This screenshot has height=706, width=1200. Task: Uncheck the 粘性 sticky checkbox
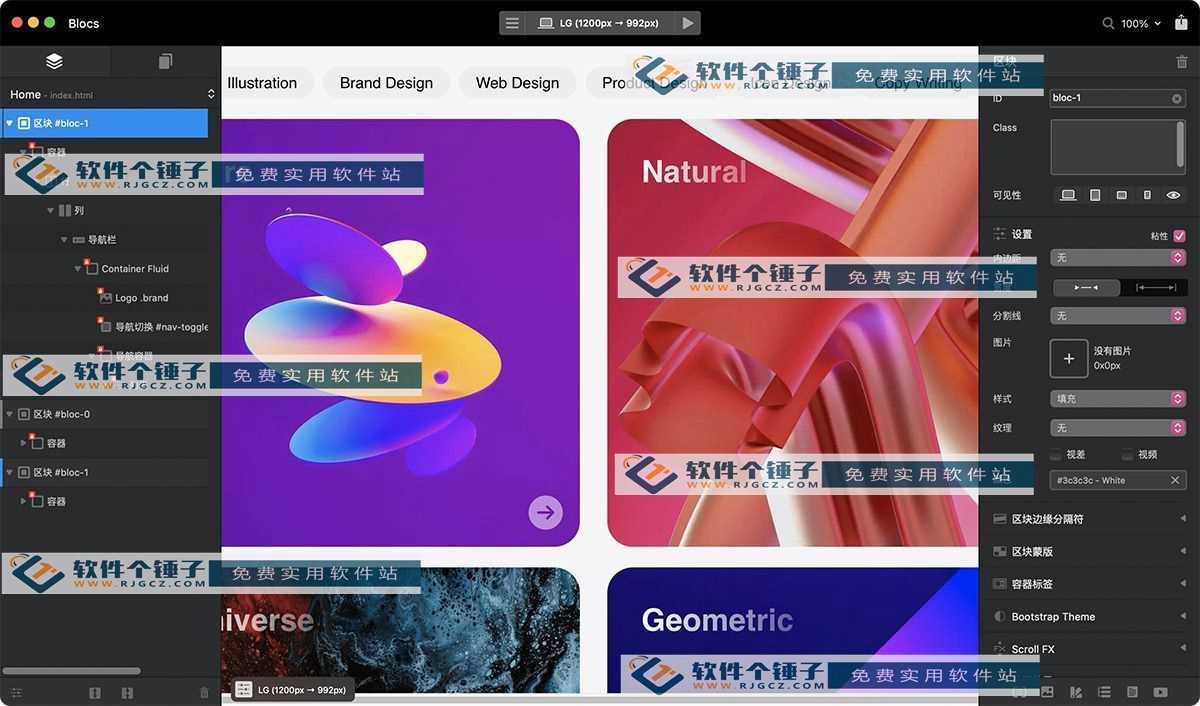click(x=1179, y=236)
